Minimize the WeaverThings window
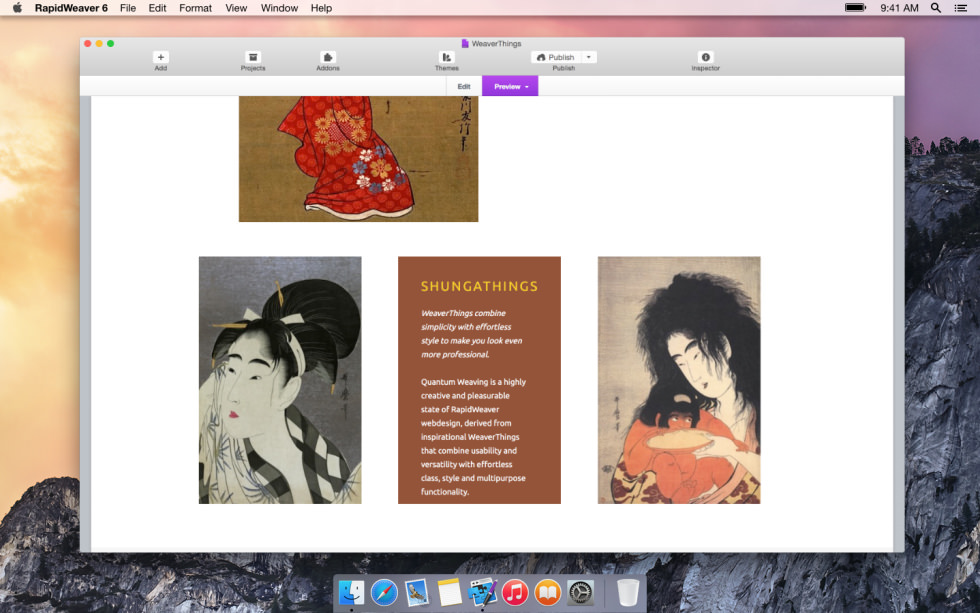Screen dimensions: 980x613 coord(99,43)
